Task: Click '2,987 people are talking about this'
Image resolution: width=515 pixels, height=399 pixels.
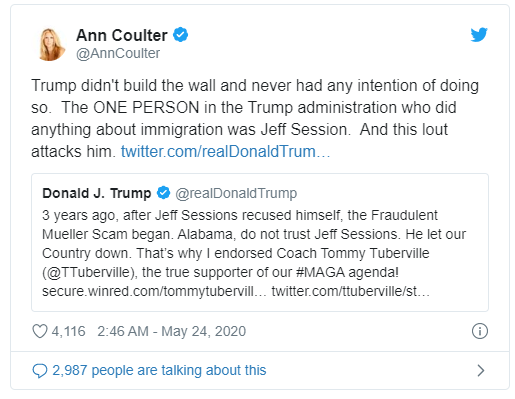Action: tap(159, 370)
